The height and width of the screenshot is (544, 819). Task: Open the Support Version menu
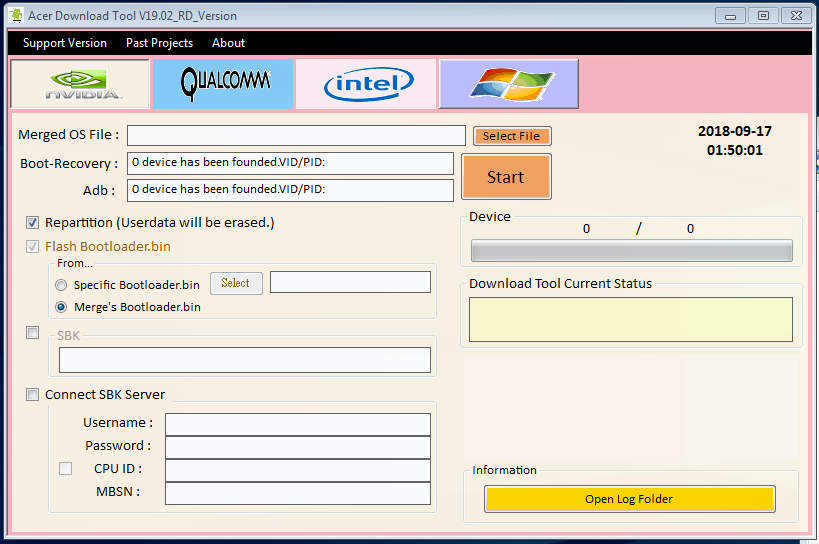pos(65,43)
